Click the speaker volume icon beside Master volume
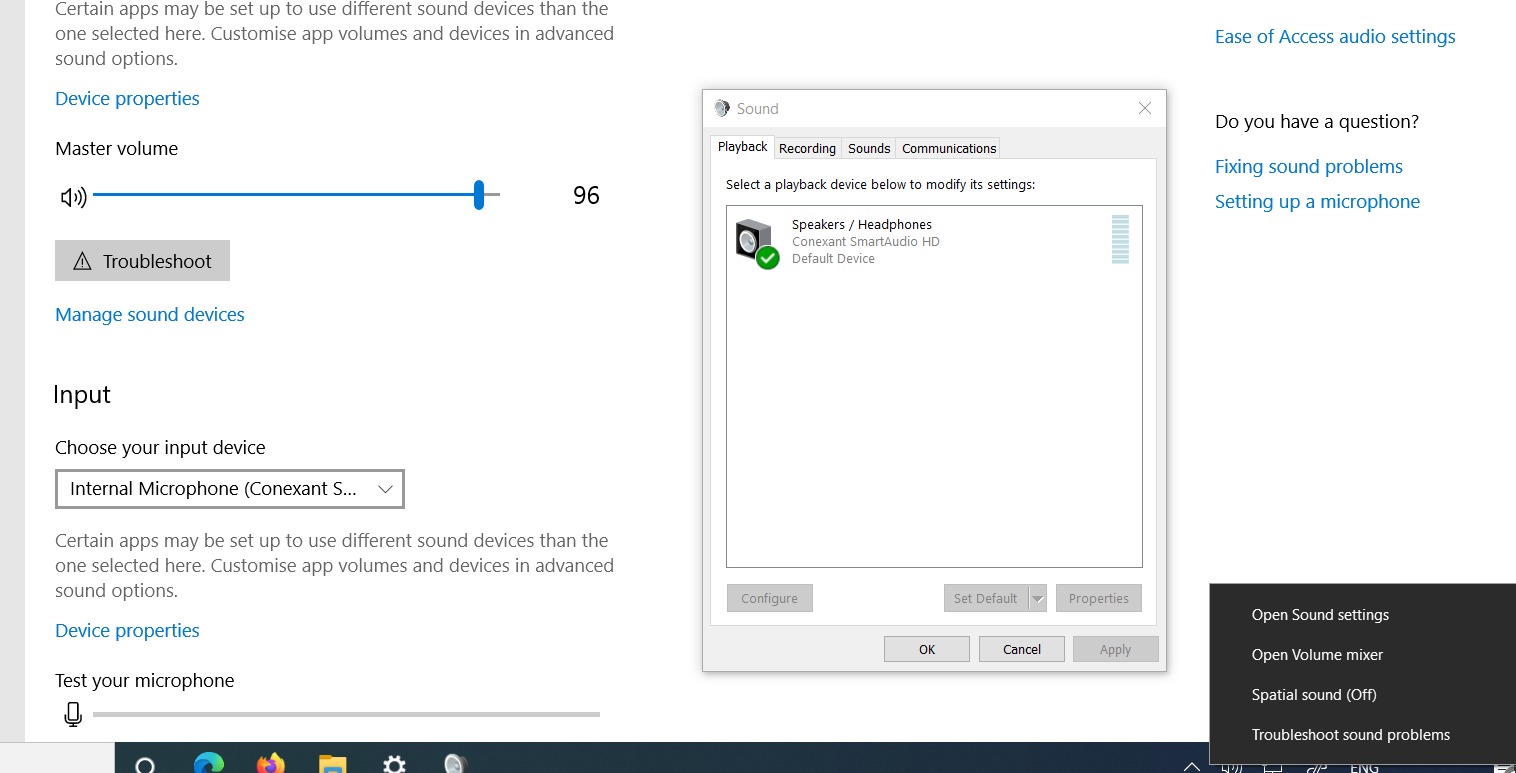 (71, 196)
